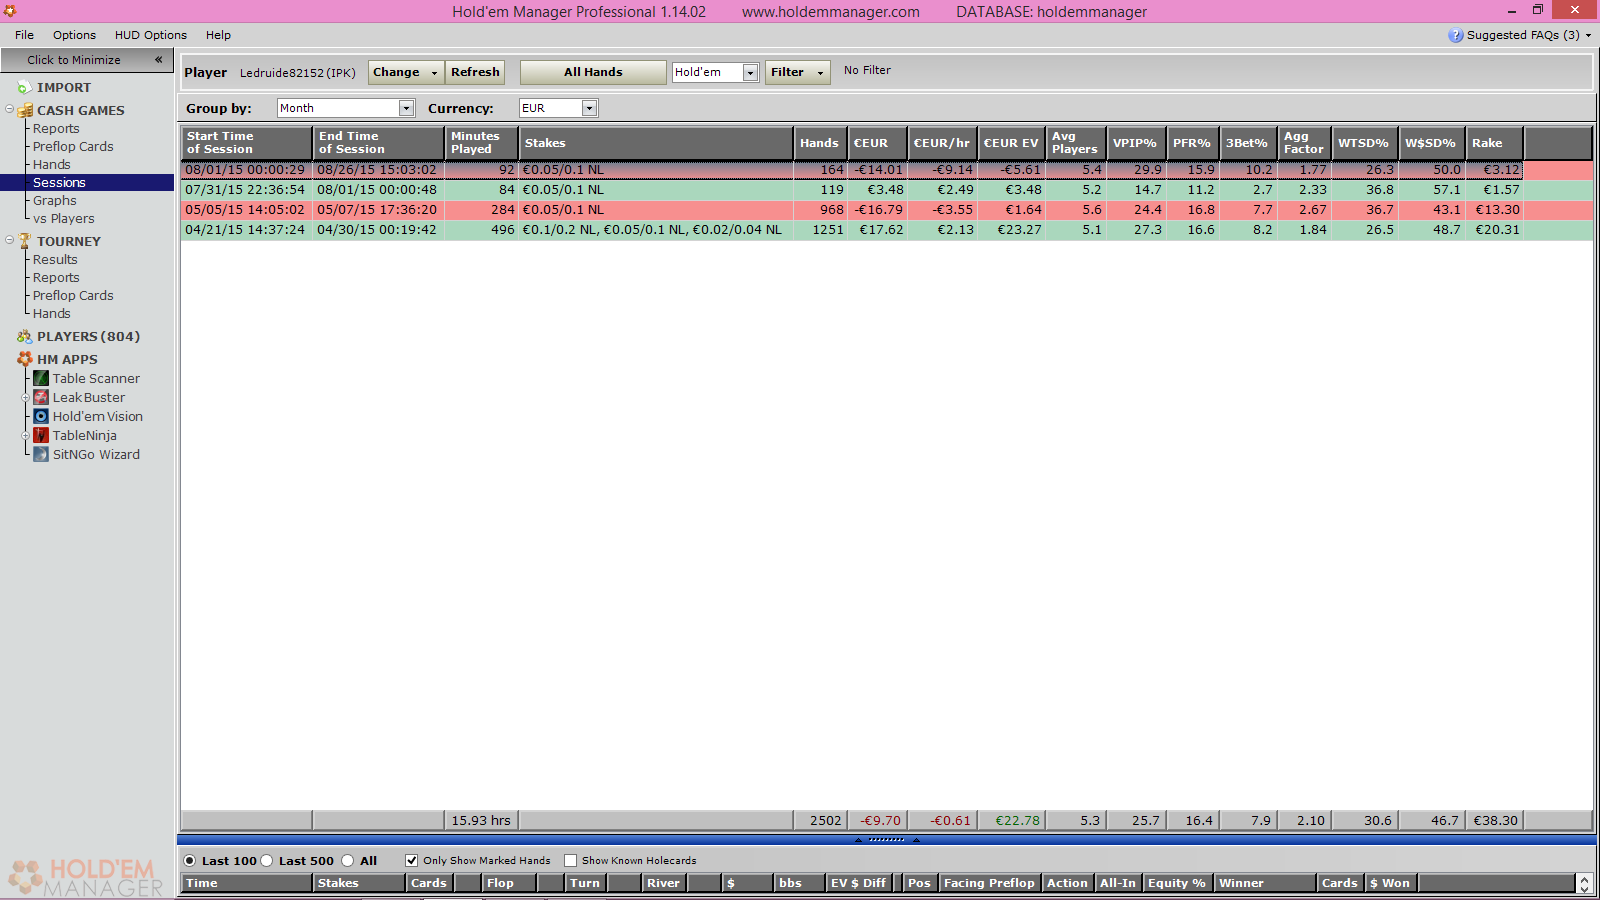This screenshot has height=900, width=1600.
Task: Open tourney Results view
Action: click(55, 260)
